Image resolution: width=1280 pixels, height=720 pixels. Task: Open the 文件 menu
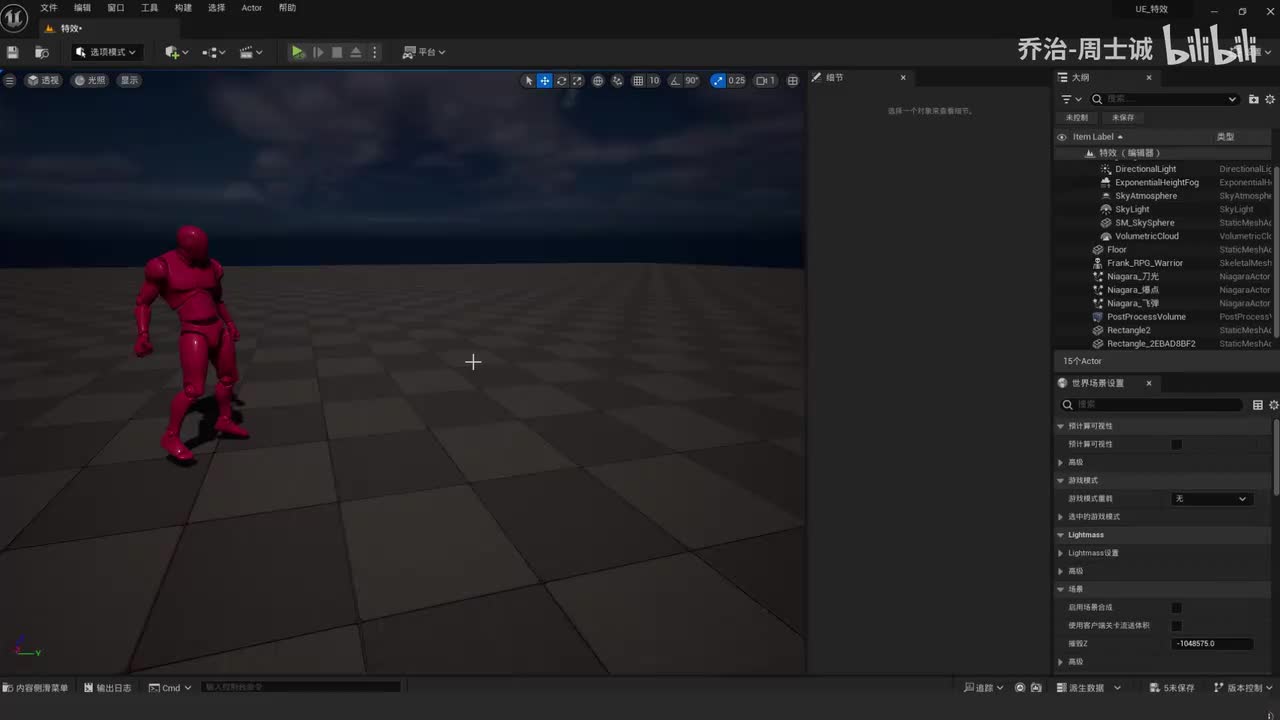coord(49,8)
